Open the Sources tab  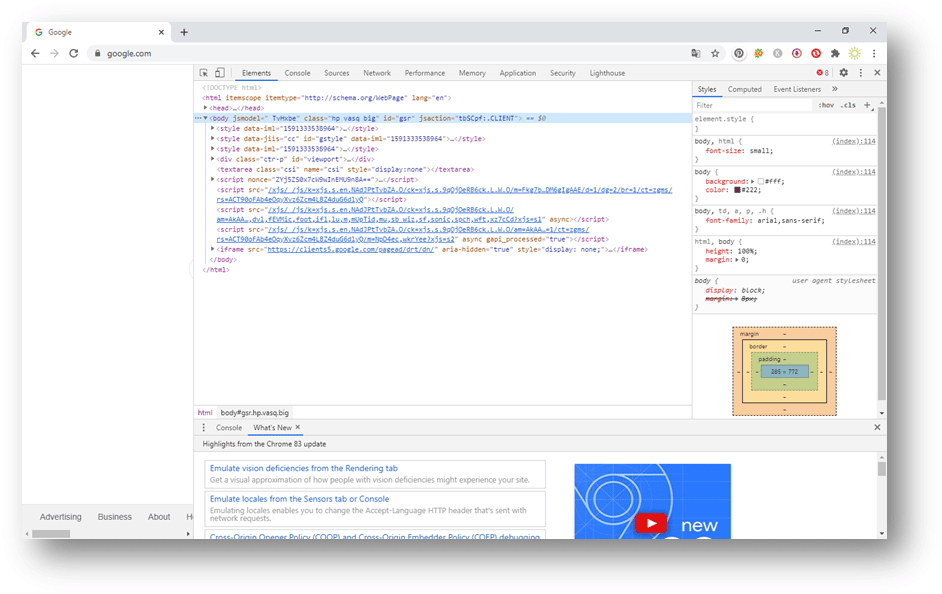click(x=336, y=73)
